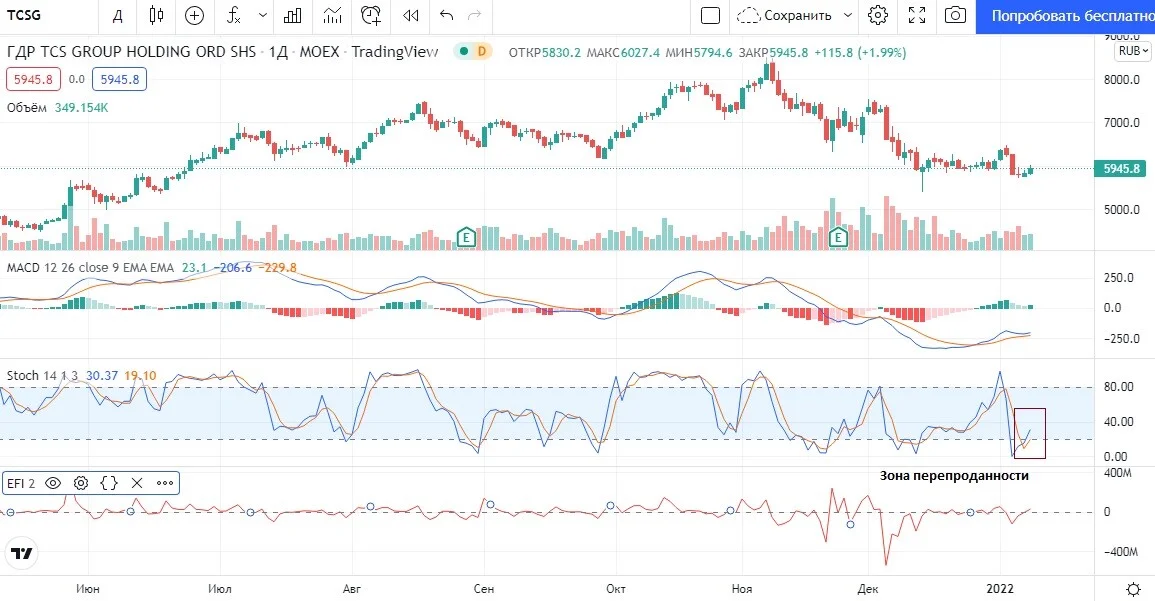Select the Stoch 14 1 3 indicator legend
The width and height of the screenshot is (1155, 601).
(x=42, y=376)
